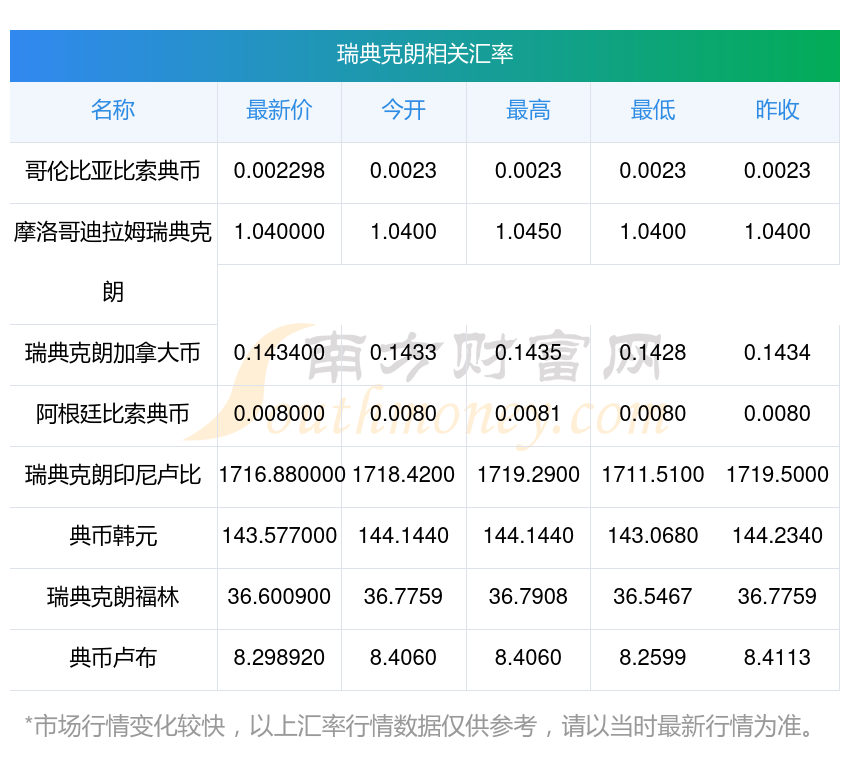Click the lowest value 1711.5100
The height and width of the screenshot is (757, 850).
653,475
